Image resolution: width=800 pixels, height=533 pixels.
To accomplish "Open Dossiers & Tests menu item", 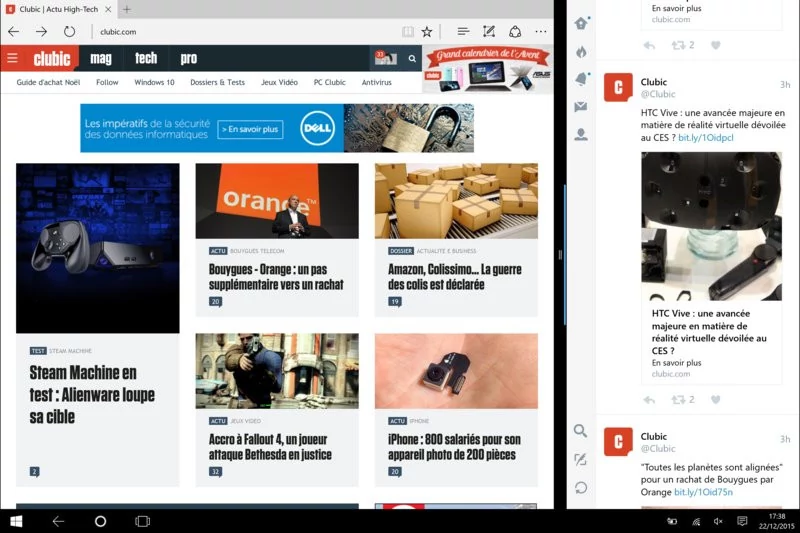I will (x=217, y=82).
